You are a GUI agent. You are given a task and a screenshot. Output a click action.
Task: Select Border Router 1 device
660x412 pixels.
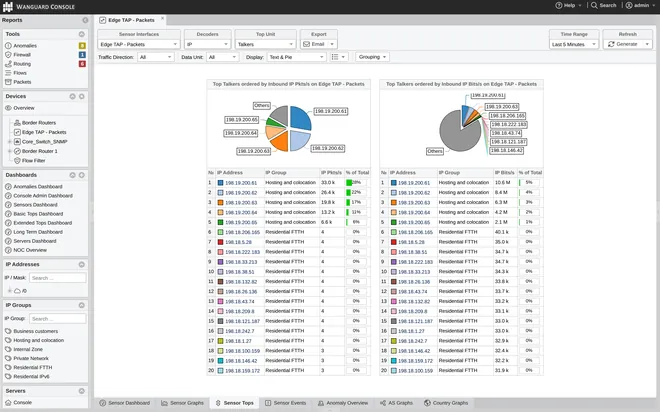point(40,151)
